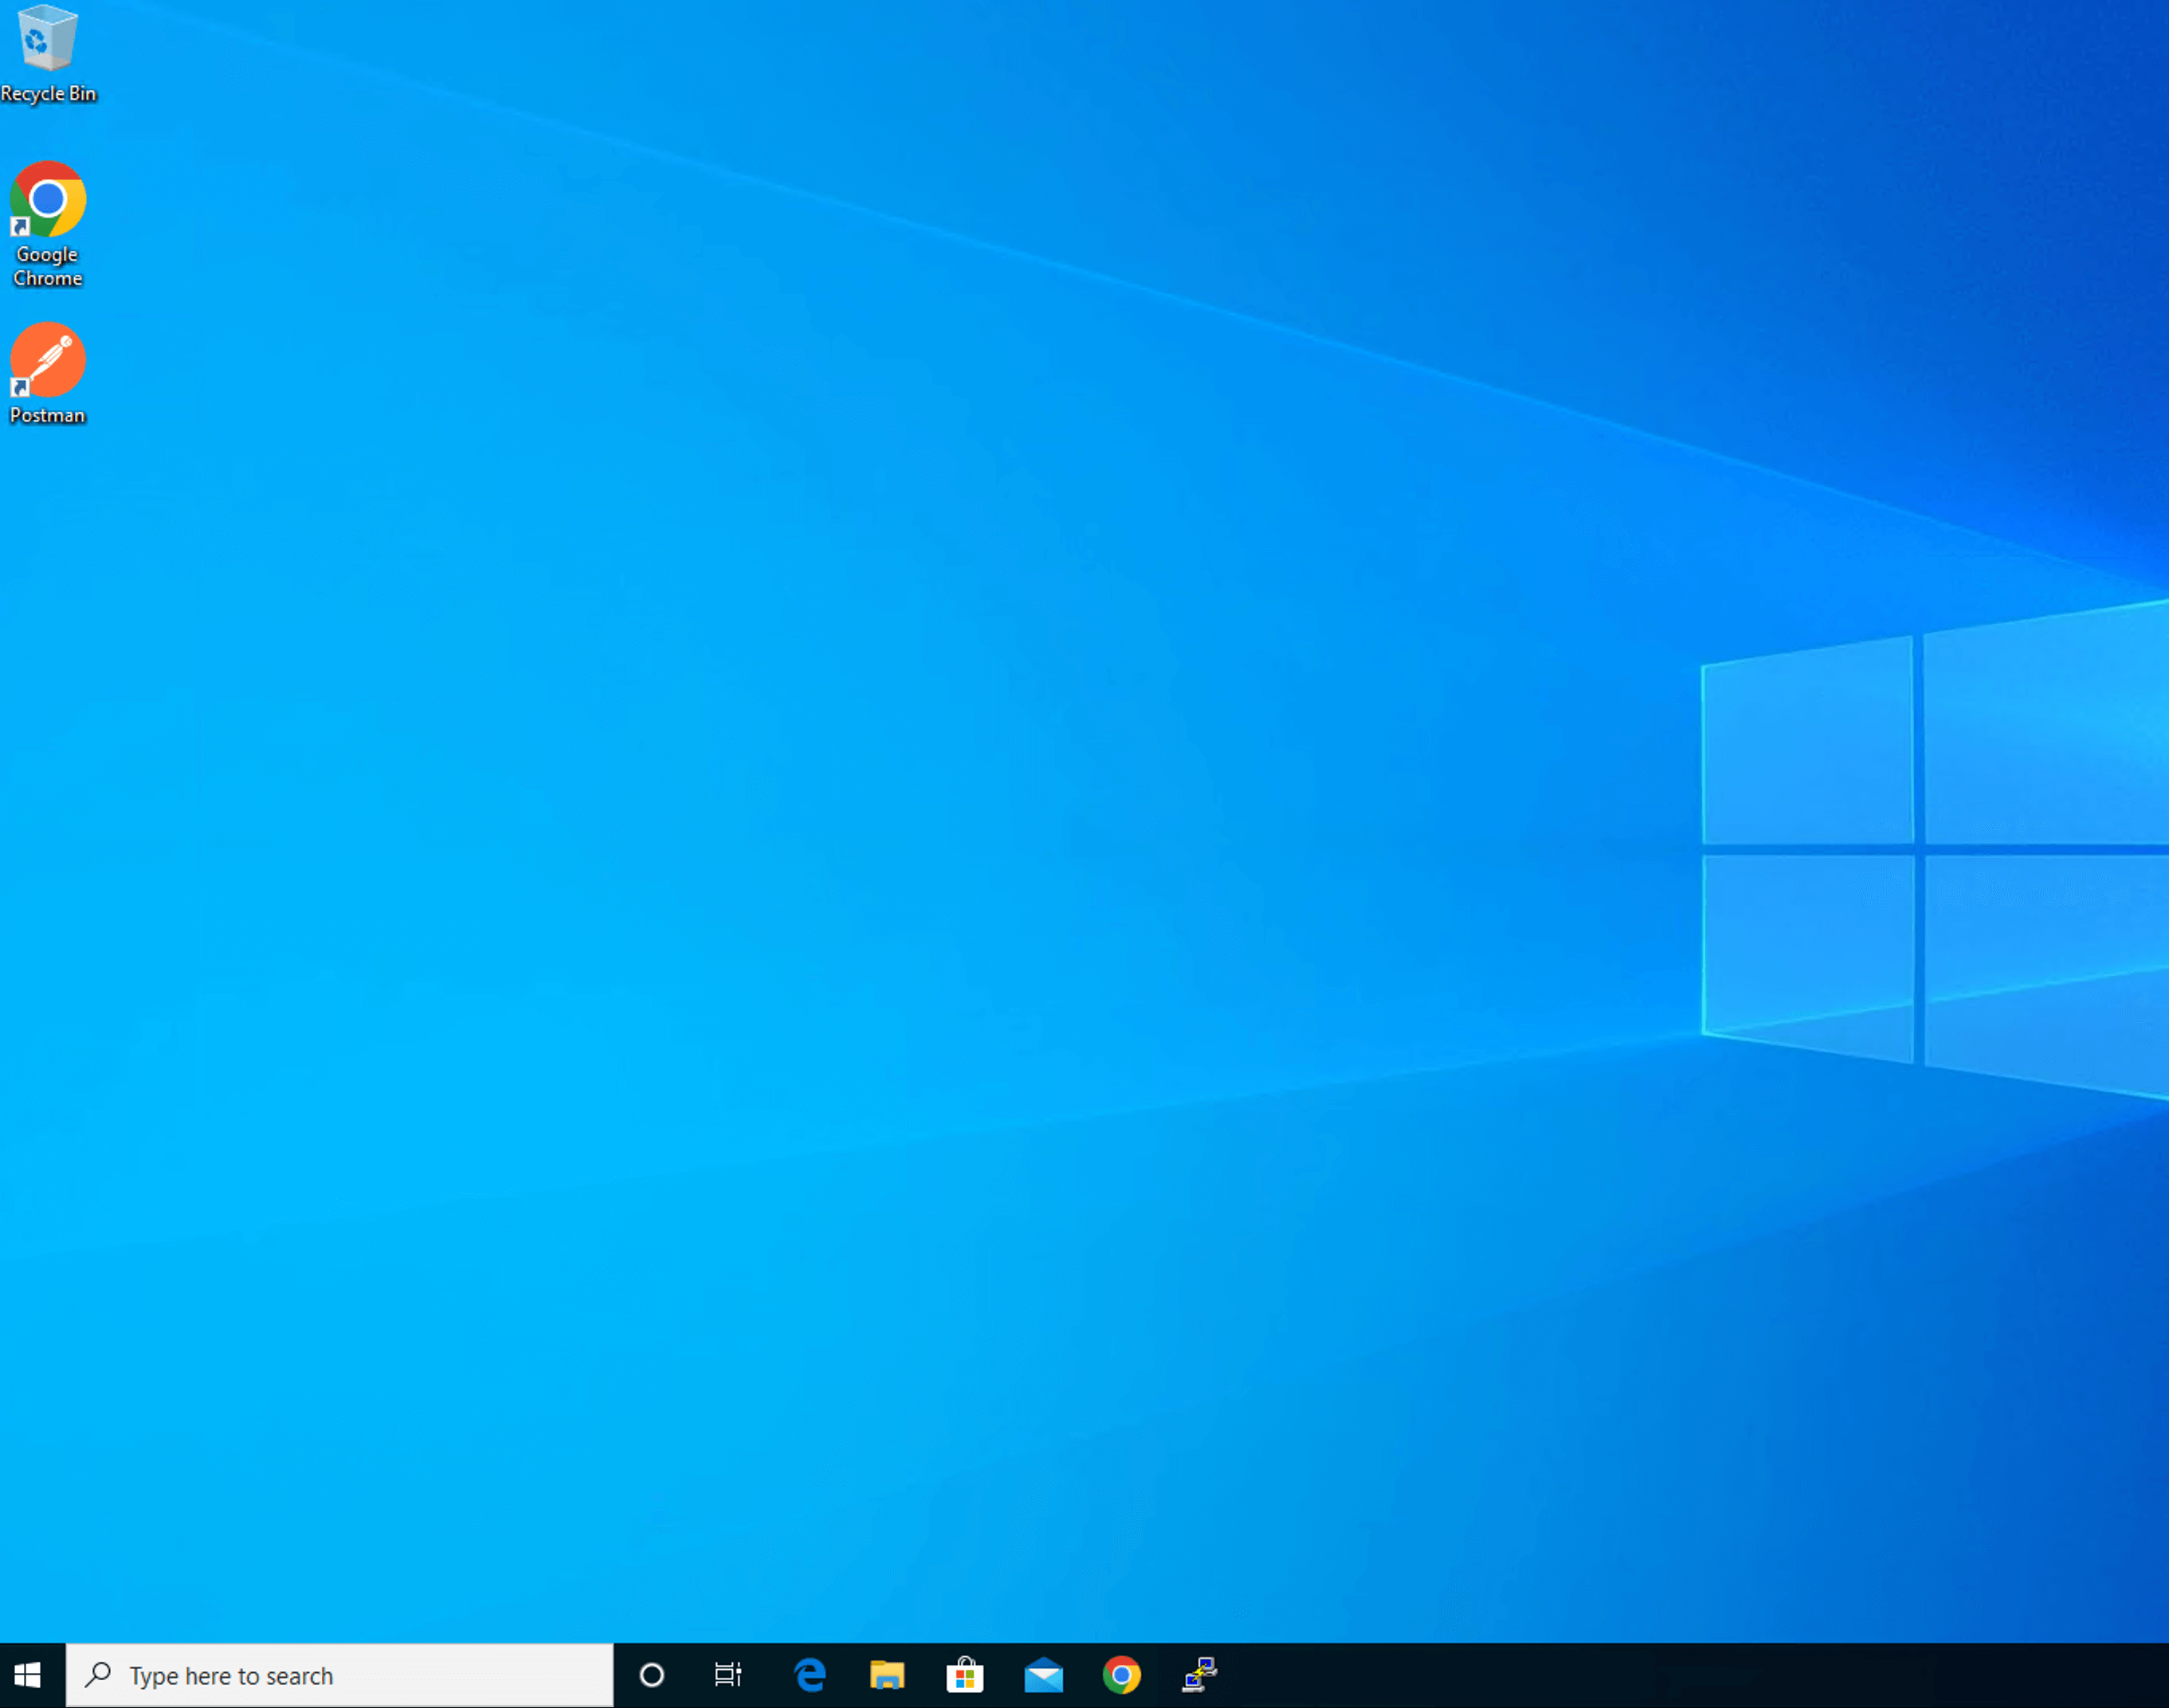This screenshot has height=1708, width=2169.
Task: Select the Recycle Bin desktop icon
Action: coord(47,40)
